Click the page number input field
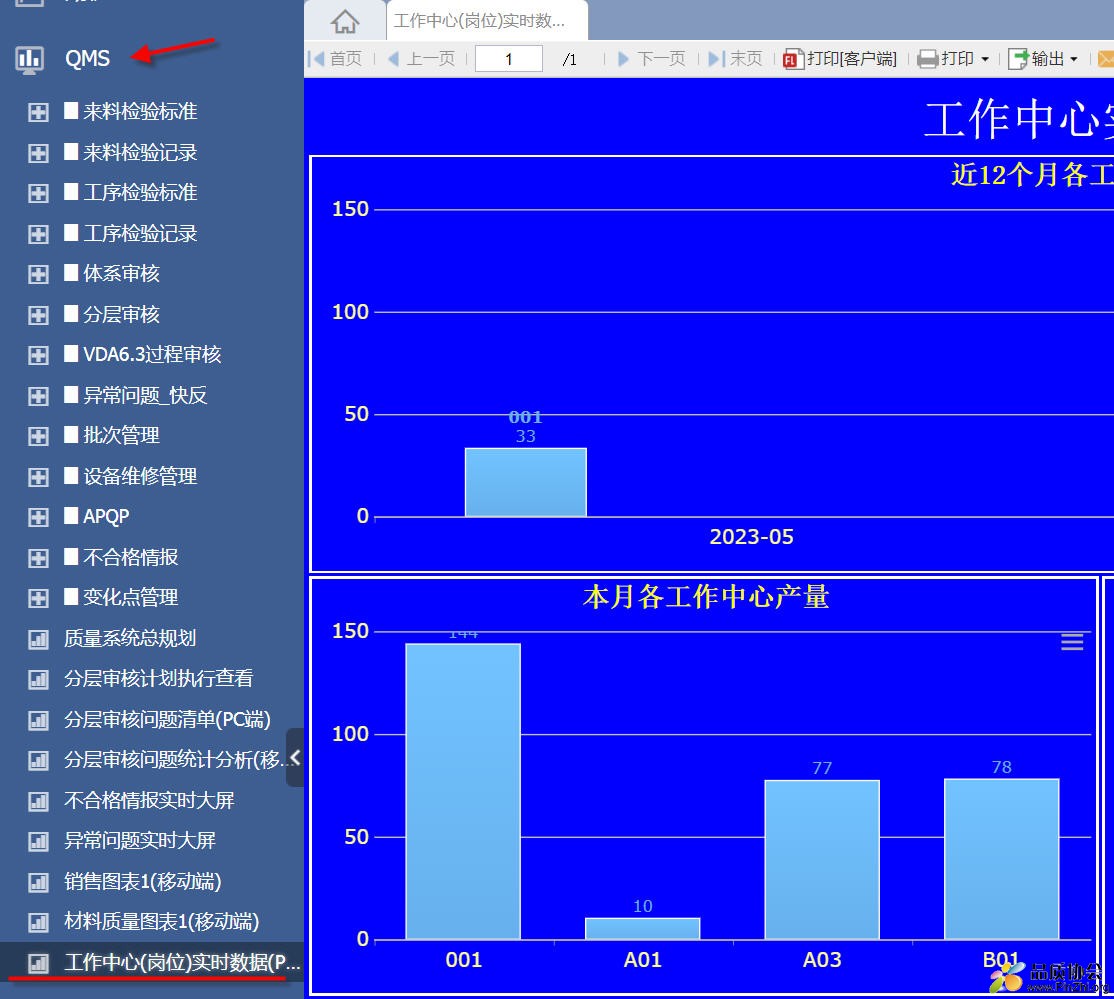 509,59
